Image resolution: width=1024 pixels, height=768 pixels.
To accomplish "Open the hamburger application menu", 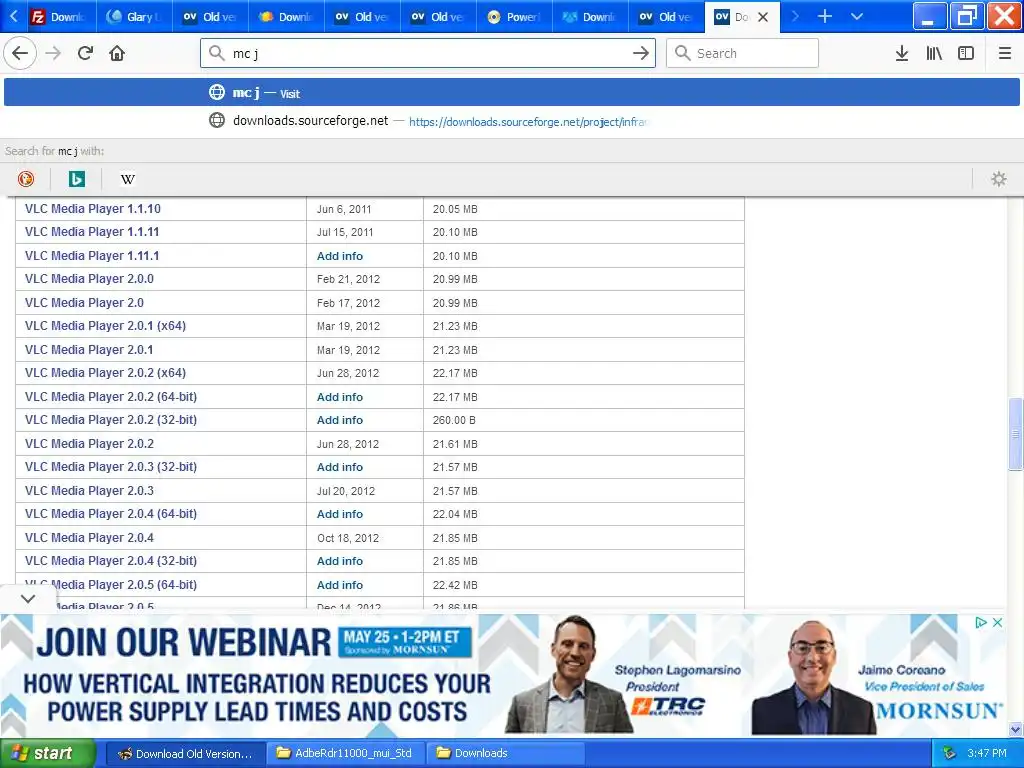I will point(1004,53).
